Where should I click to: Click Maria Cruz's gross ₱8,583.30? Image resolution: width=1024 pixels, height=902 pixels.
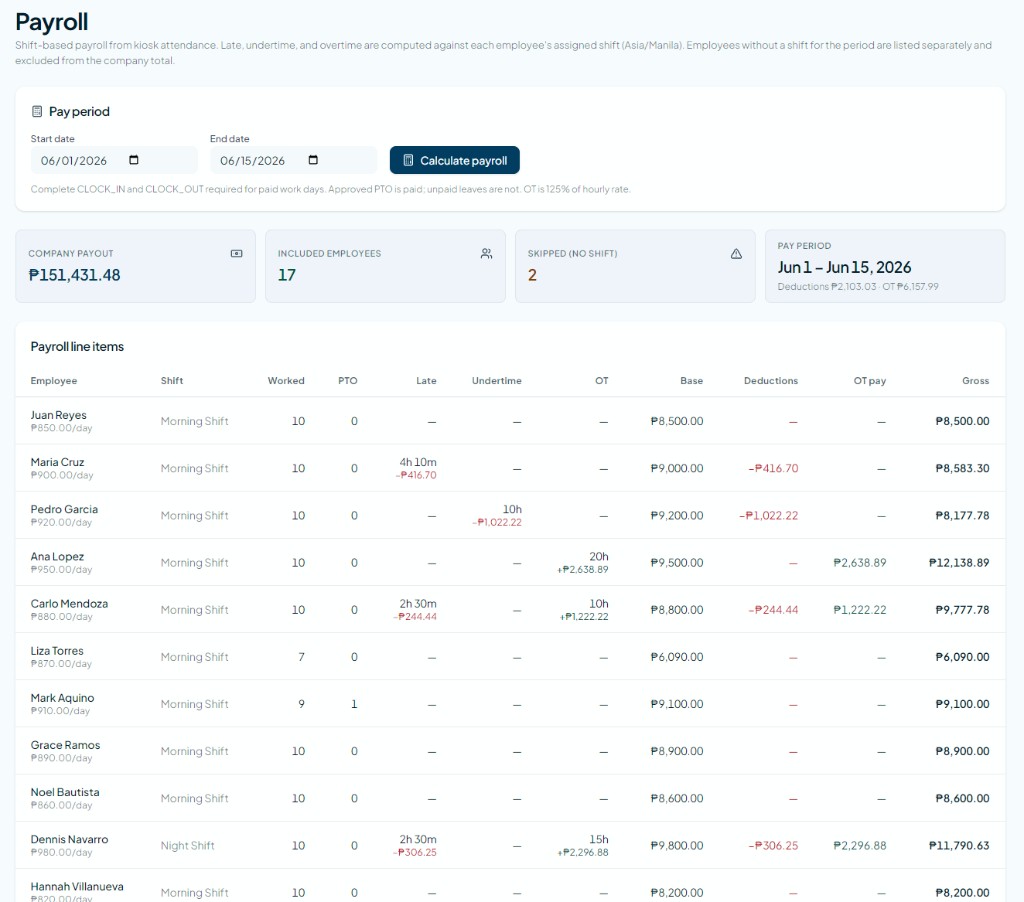point(962,468)
